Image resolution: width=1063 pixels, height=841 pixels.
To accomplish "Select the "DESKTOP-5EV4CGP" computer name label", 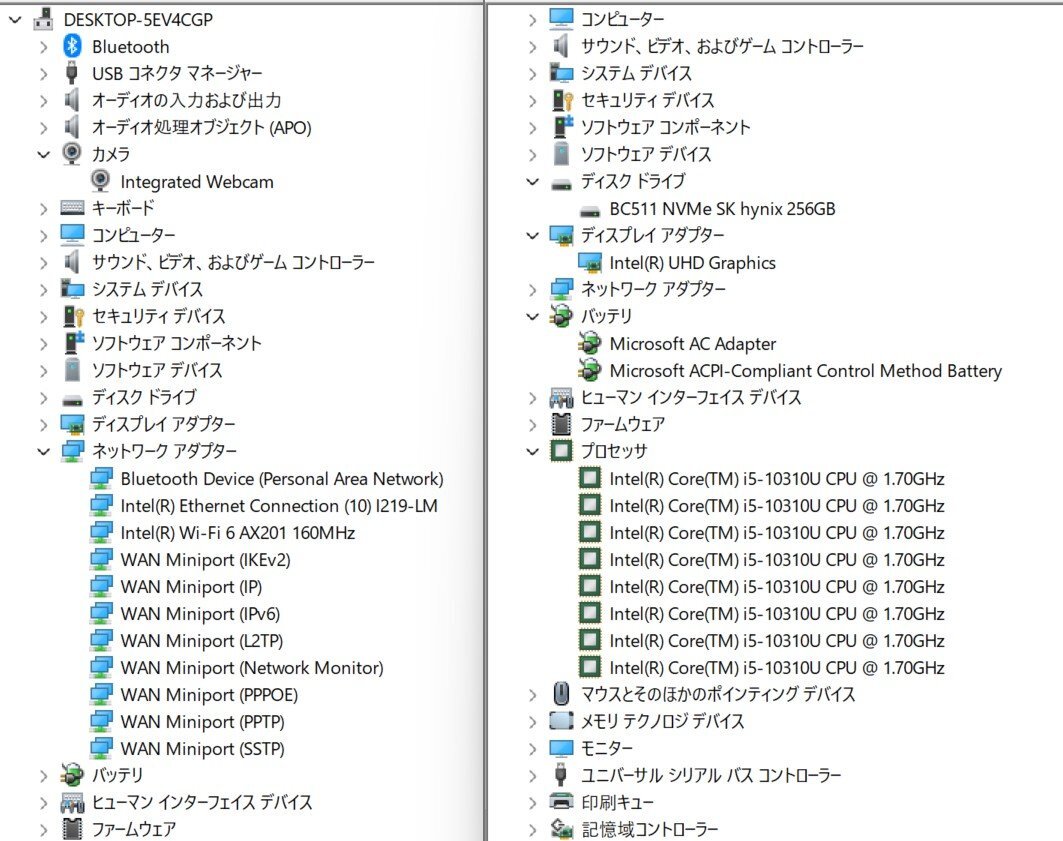I will 138,20.
